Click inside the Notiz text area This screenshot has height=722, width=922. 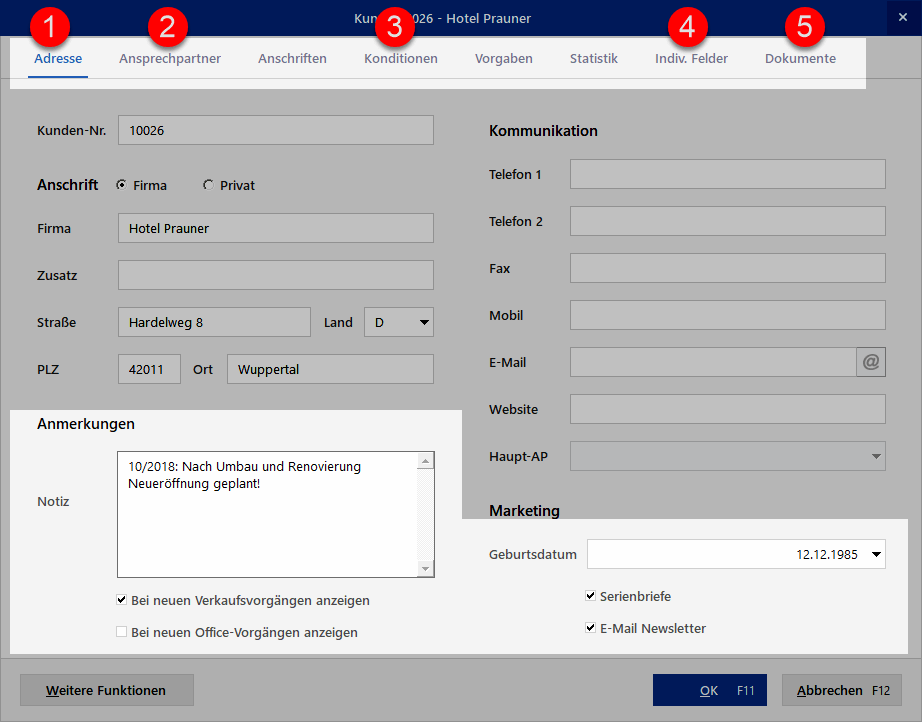[268, 514]
